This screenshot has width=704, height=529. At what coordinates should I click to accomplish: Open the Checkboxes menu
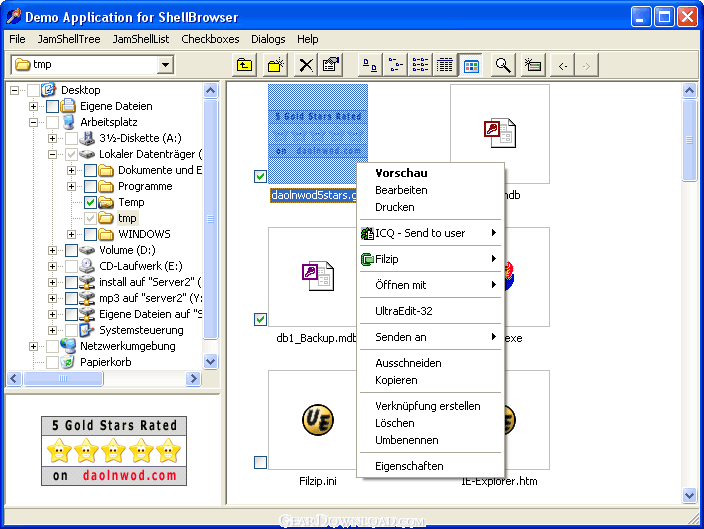click(x=210, y=39)
